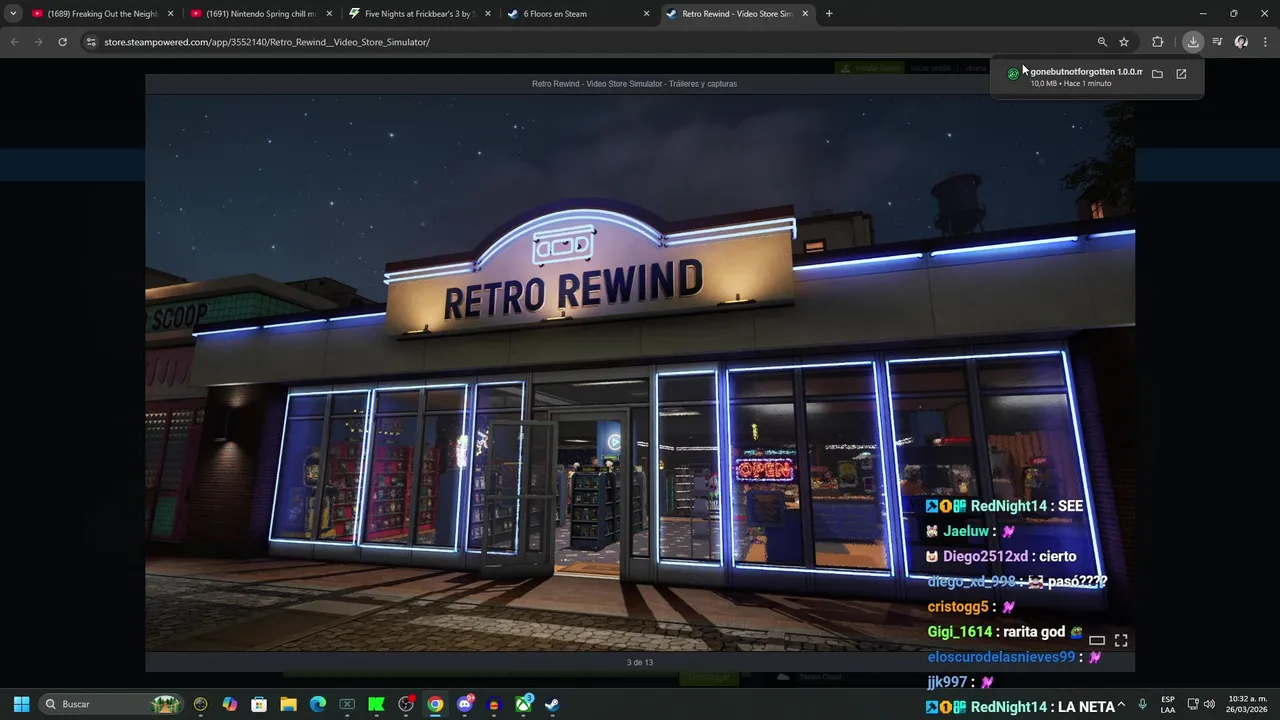Open Chrome extensions puzzle icon

(x=1158, y=42)
